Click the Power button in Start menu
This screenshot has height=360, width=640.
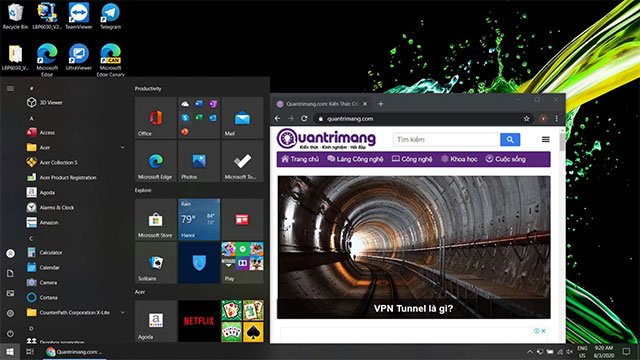(10, 333)
